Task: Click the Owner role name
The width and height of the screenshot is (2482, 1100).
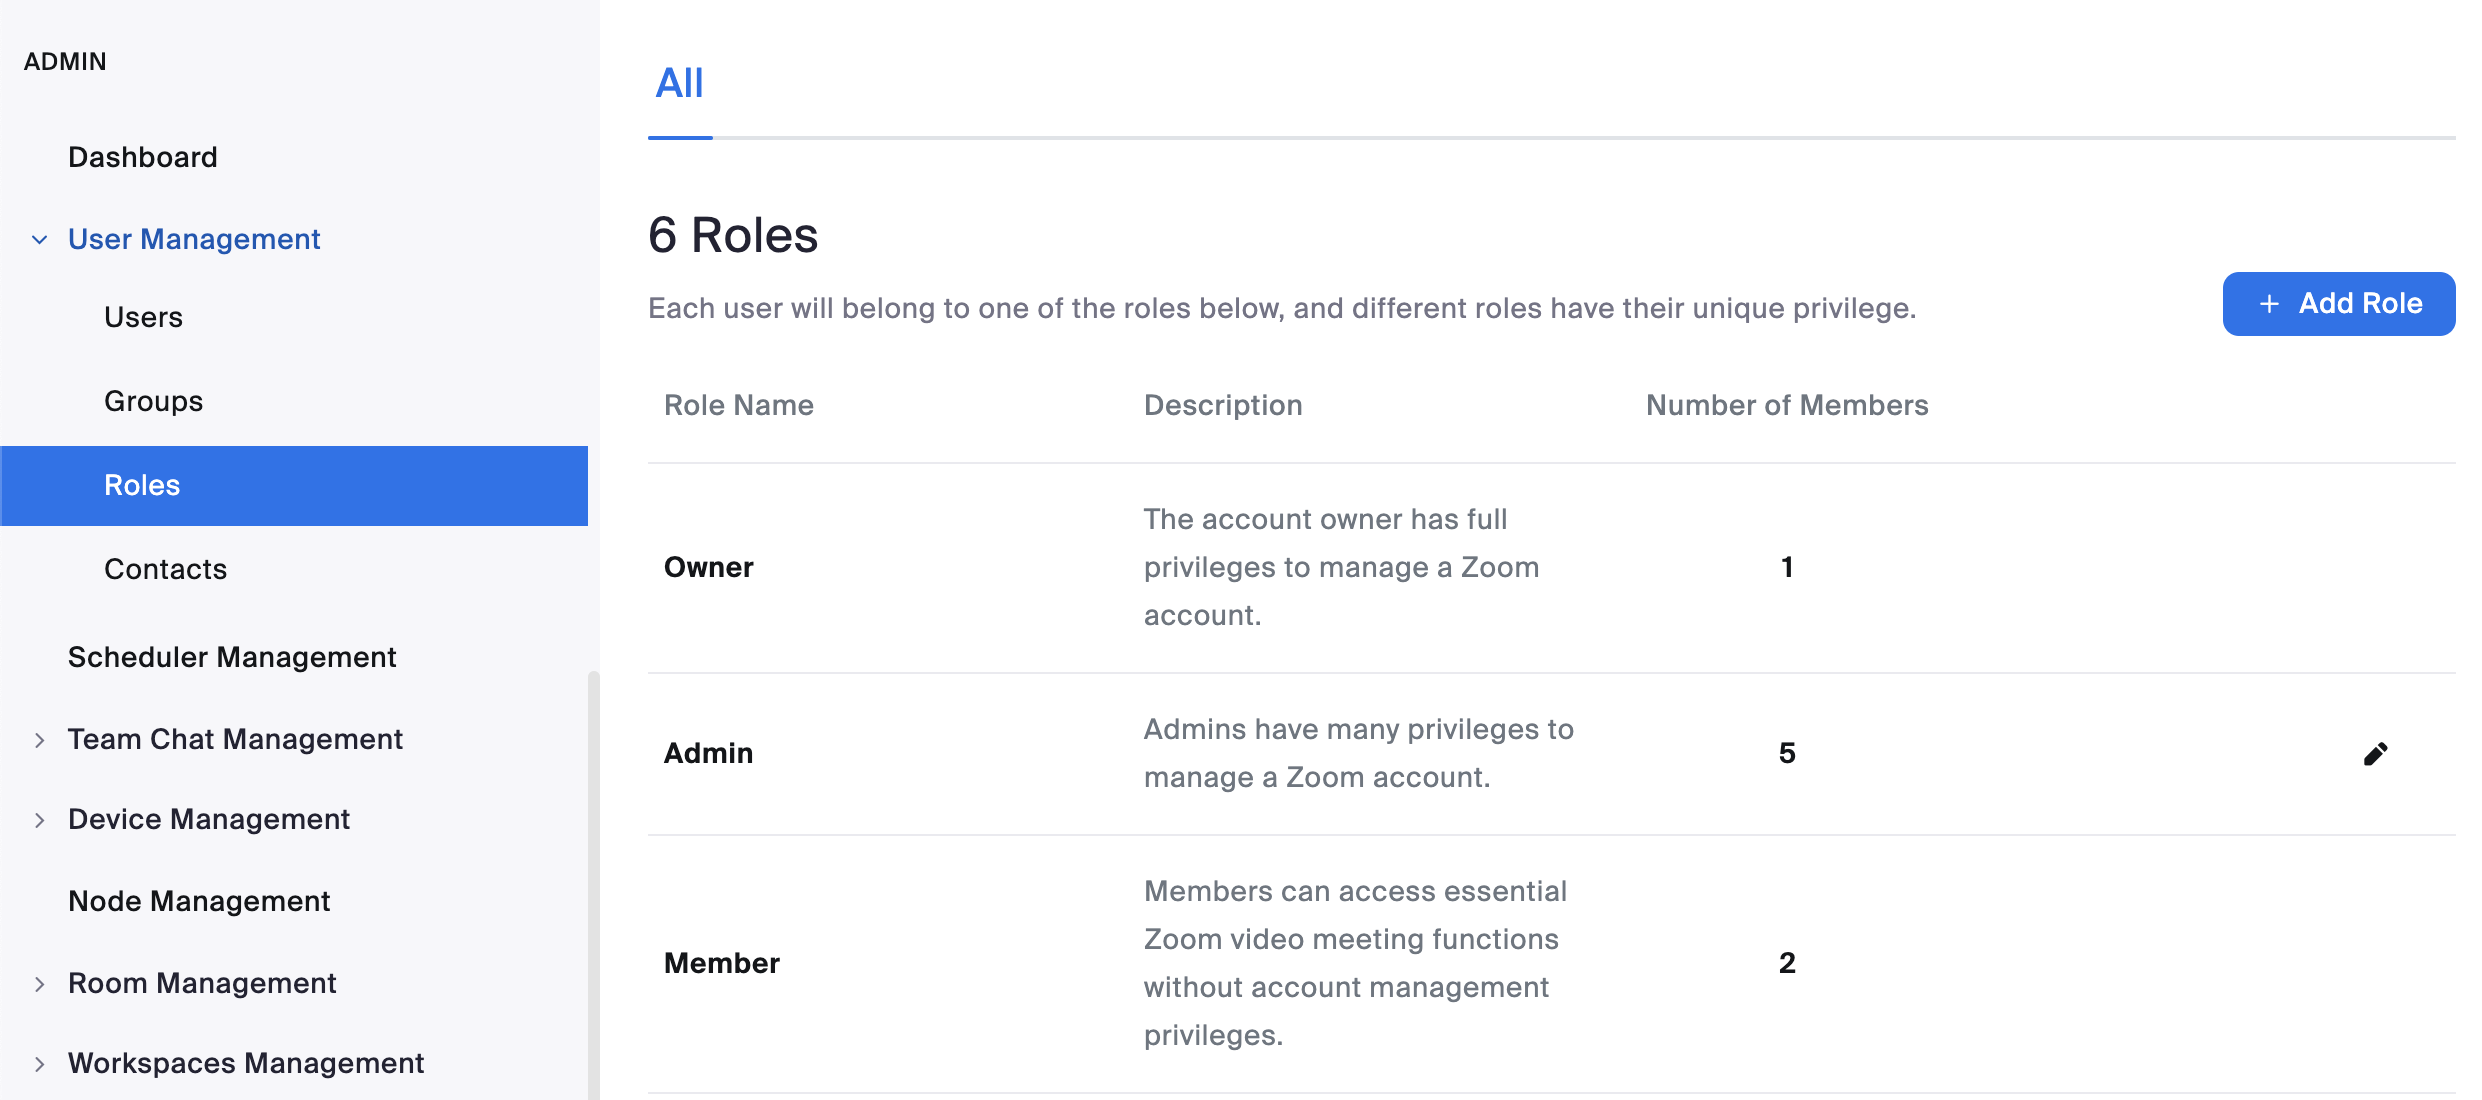Action: coord(708,567)
